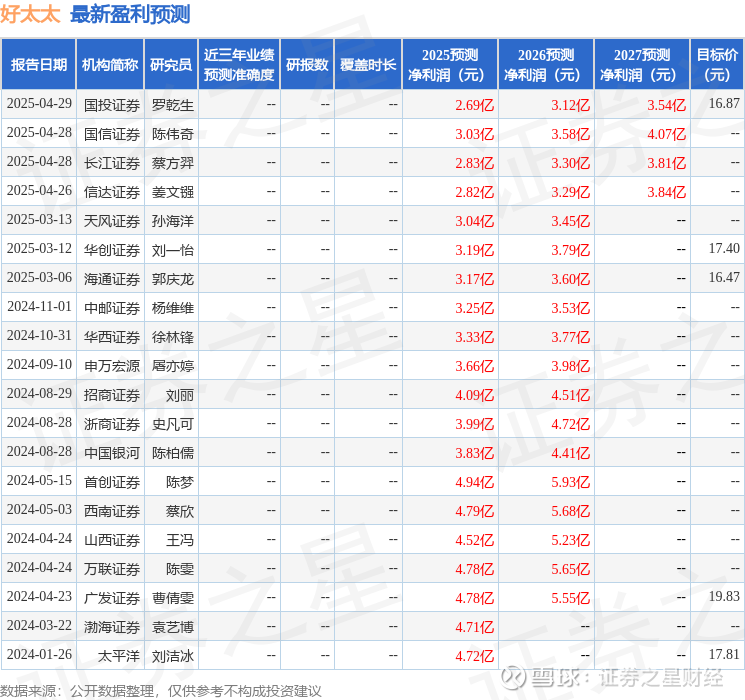Select 万联证券 institution cell
The width and height of the screenshot is (745, 700).
pos(112,569)
